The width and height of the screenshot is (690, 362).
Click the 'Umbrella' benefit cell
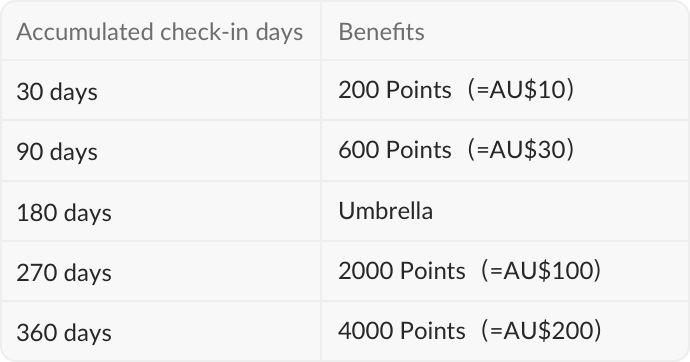point(505,211)
